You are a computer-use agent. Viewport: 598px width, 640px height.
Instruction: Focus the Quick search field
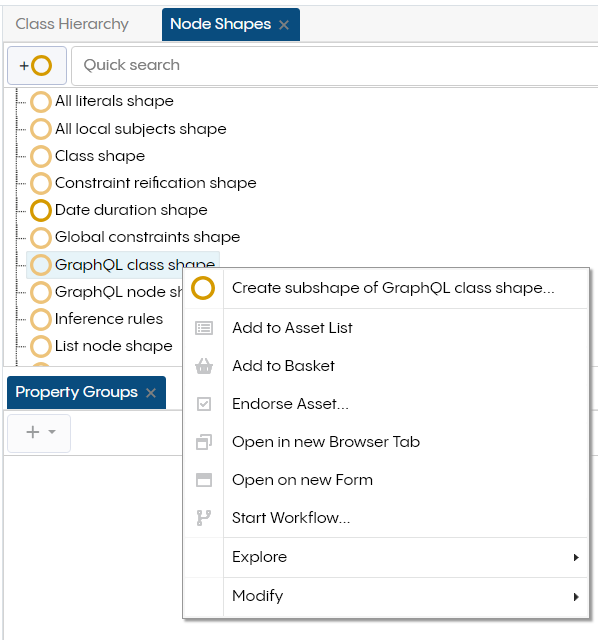335,65
